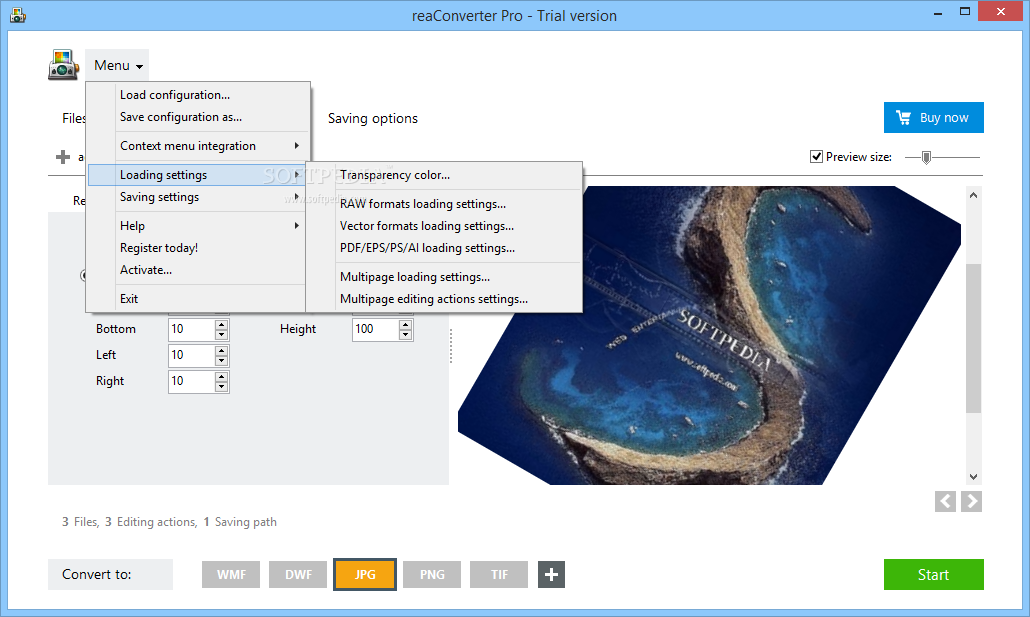Click the "3 Files" status text
The height and width of the screenshot is (617, 1030).
[x=80, y=522]
